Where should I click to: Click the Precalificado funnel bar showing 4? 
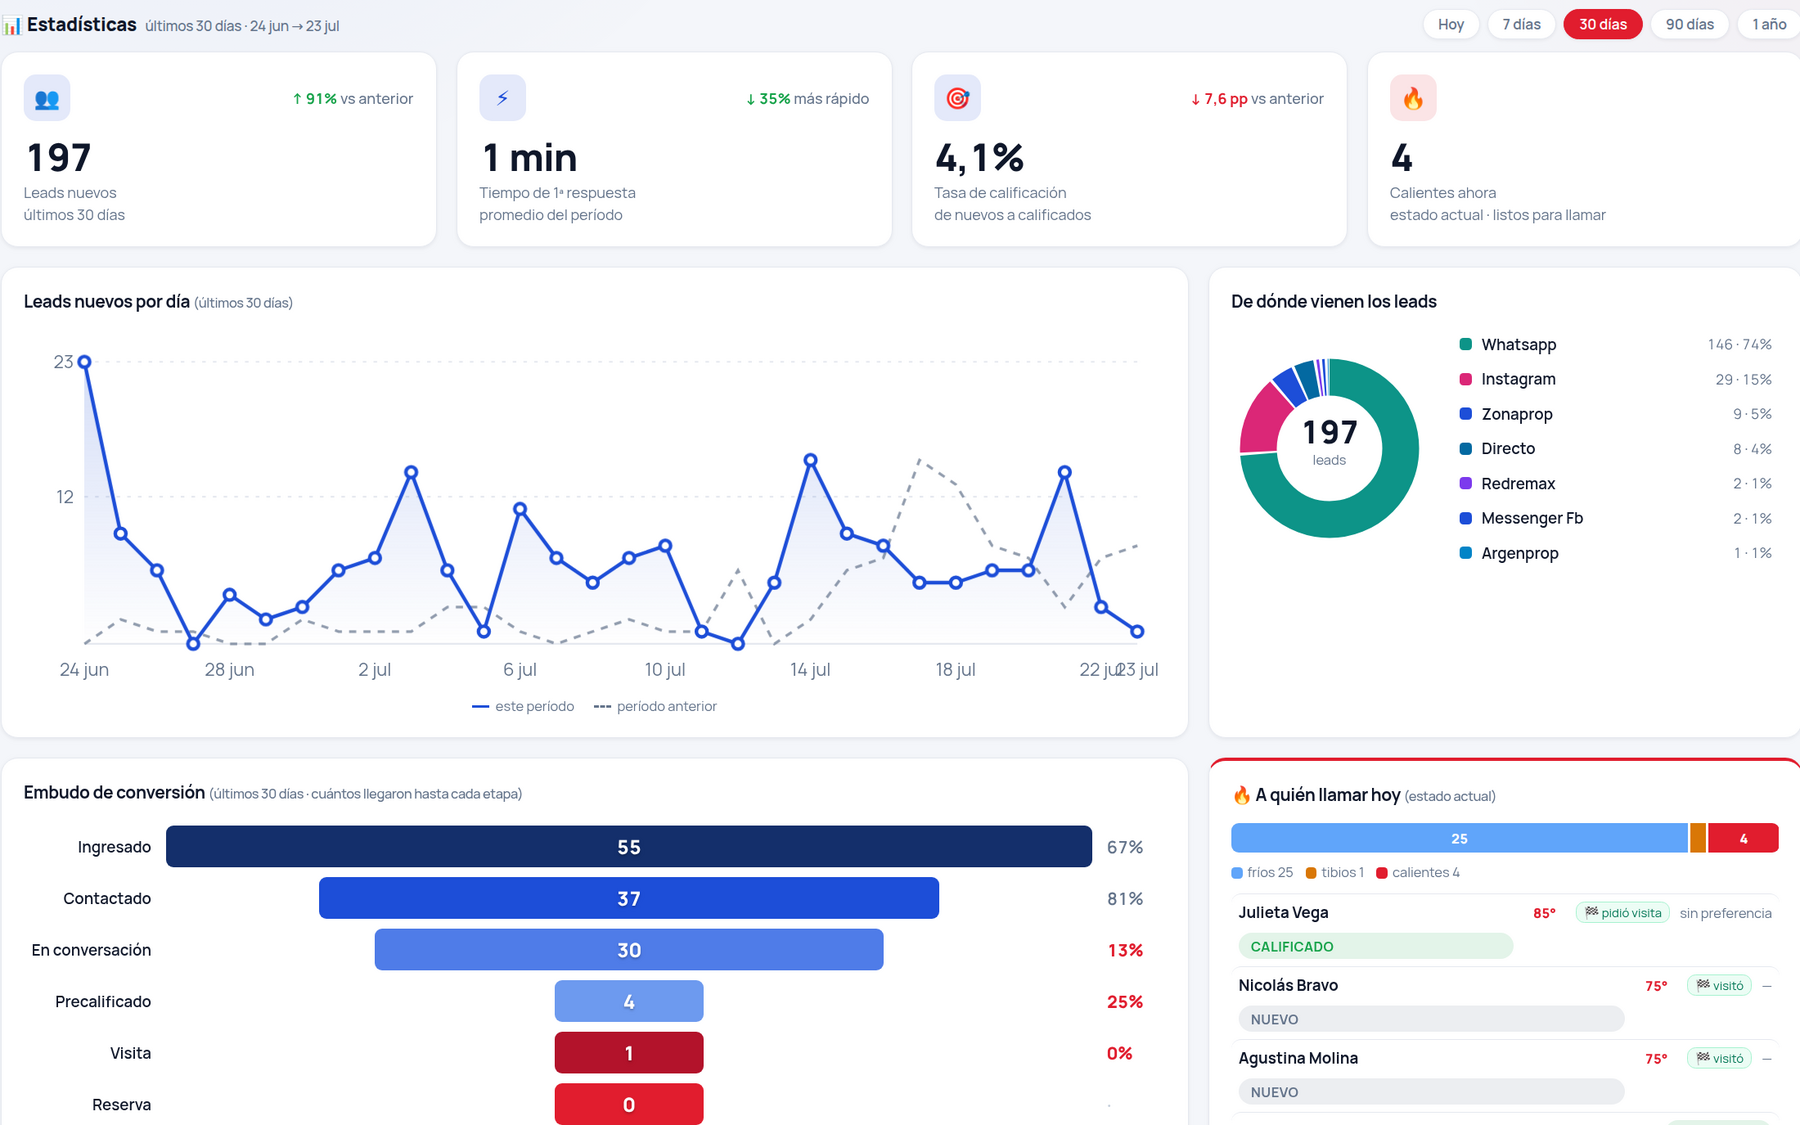pos(629,1001)
